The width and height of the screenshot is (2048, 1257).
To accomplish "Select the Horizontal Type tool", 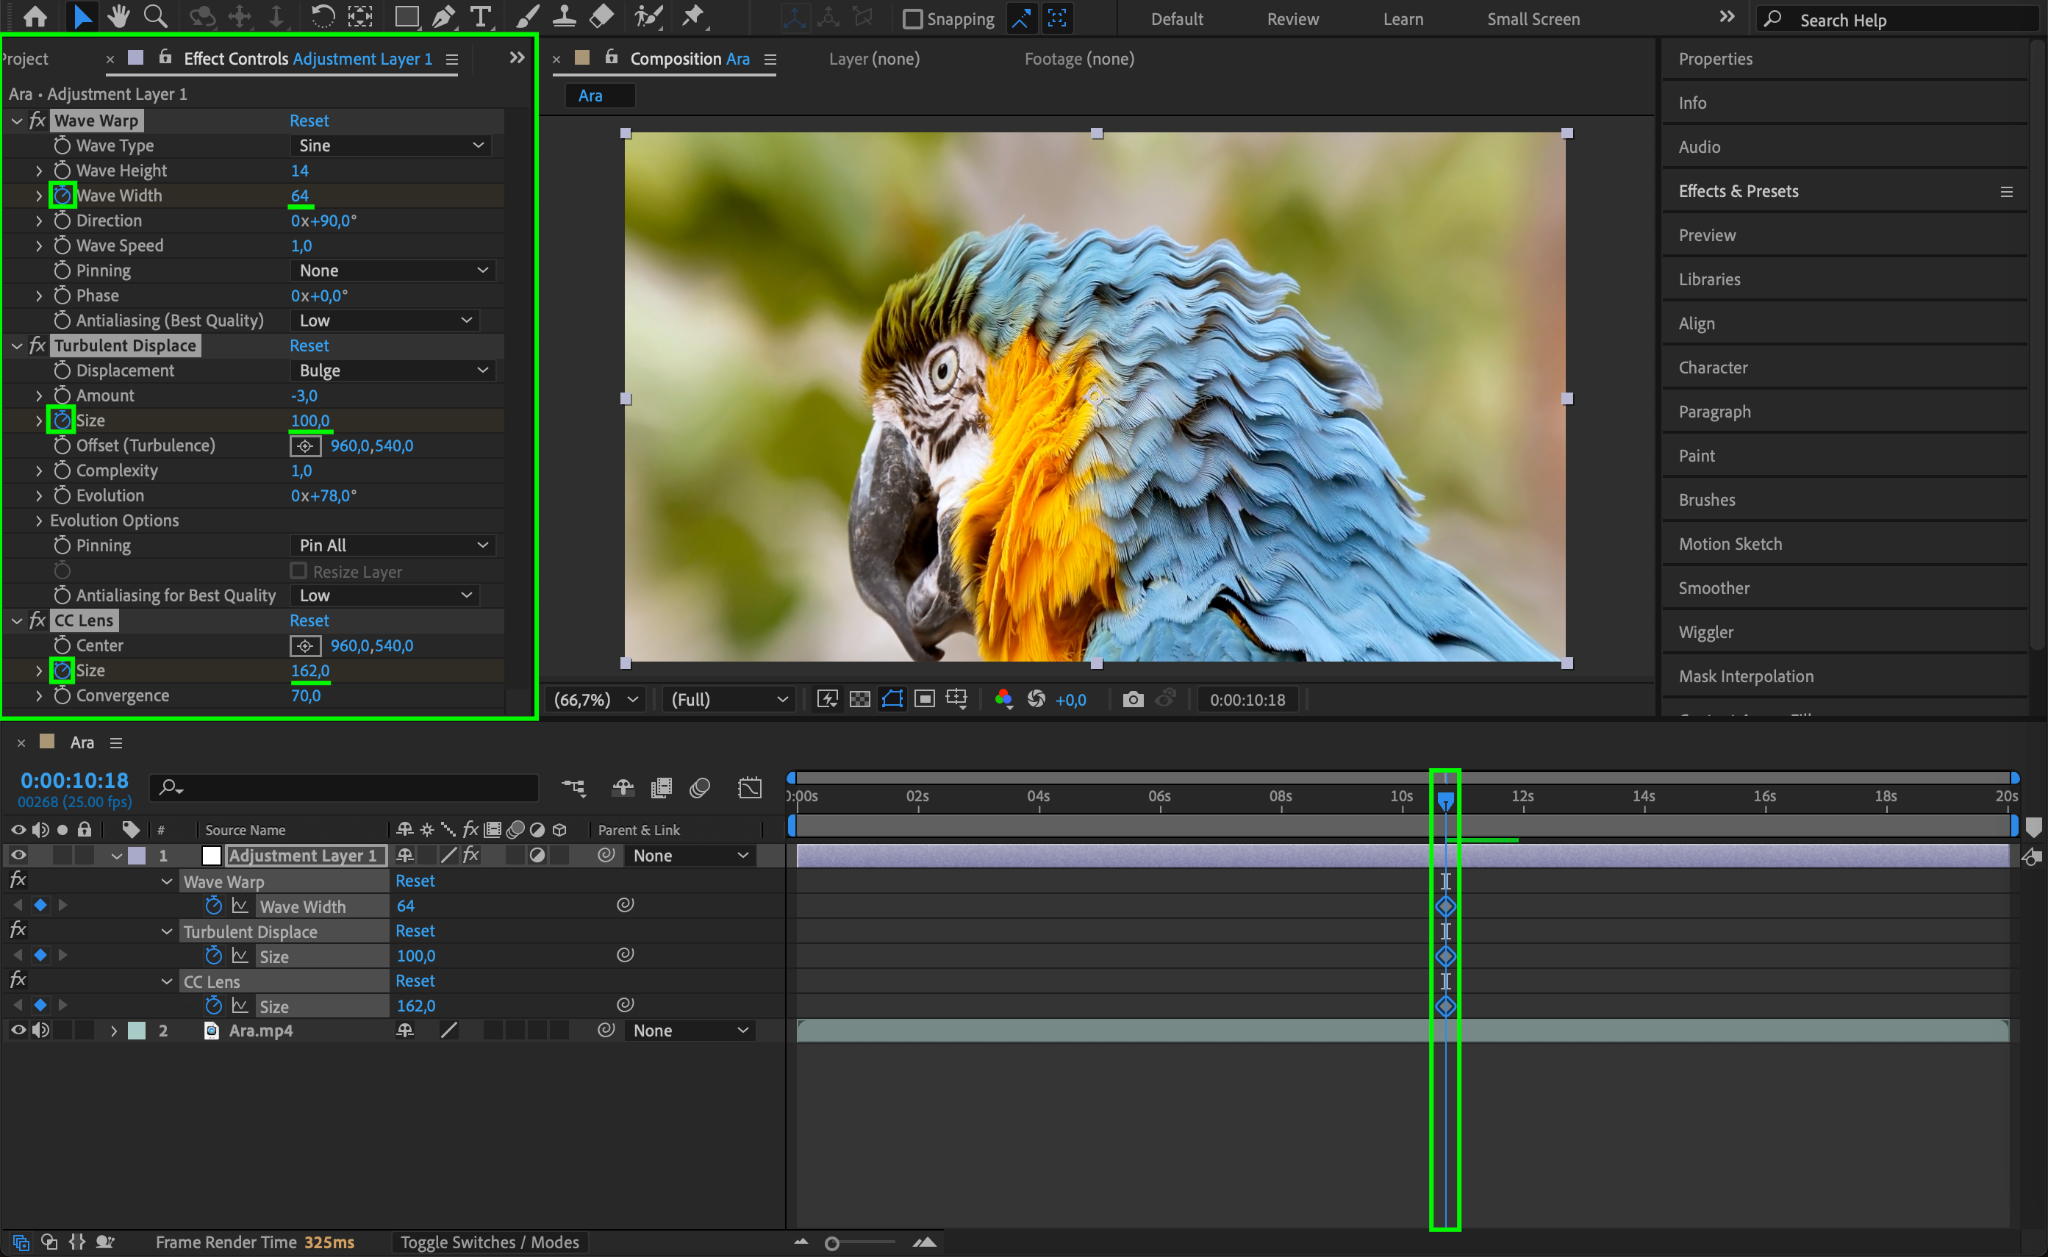I will coord(481,16).
